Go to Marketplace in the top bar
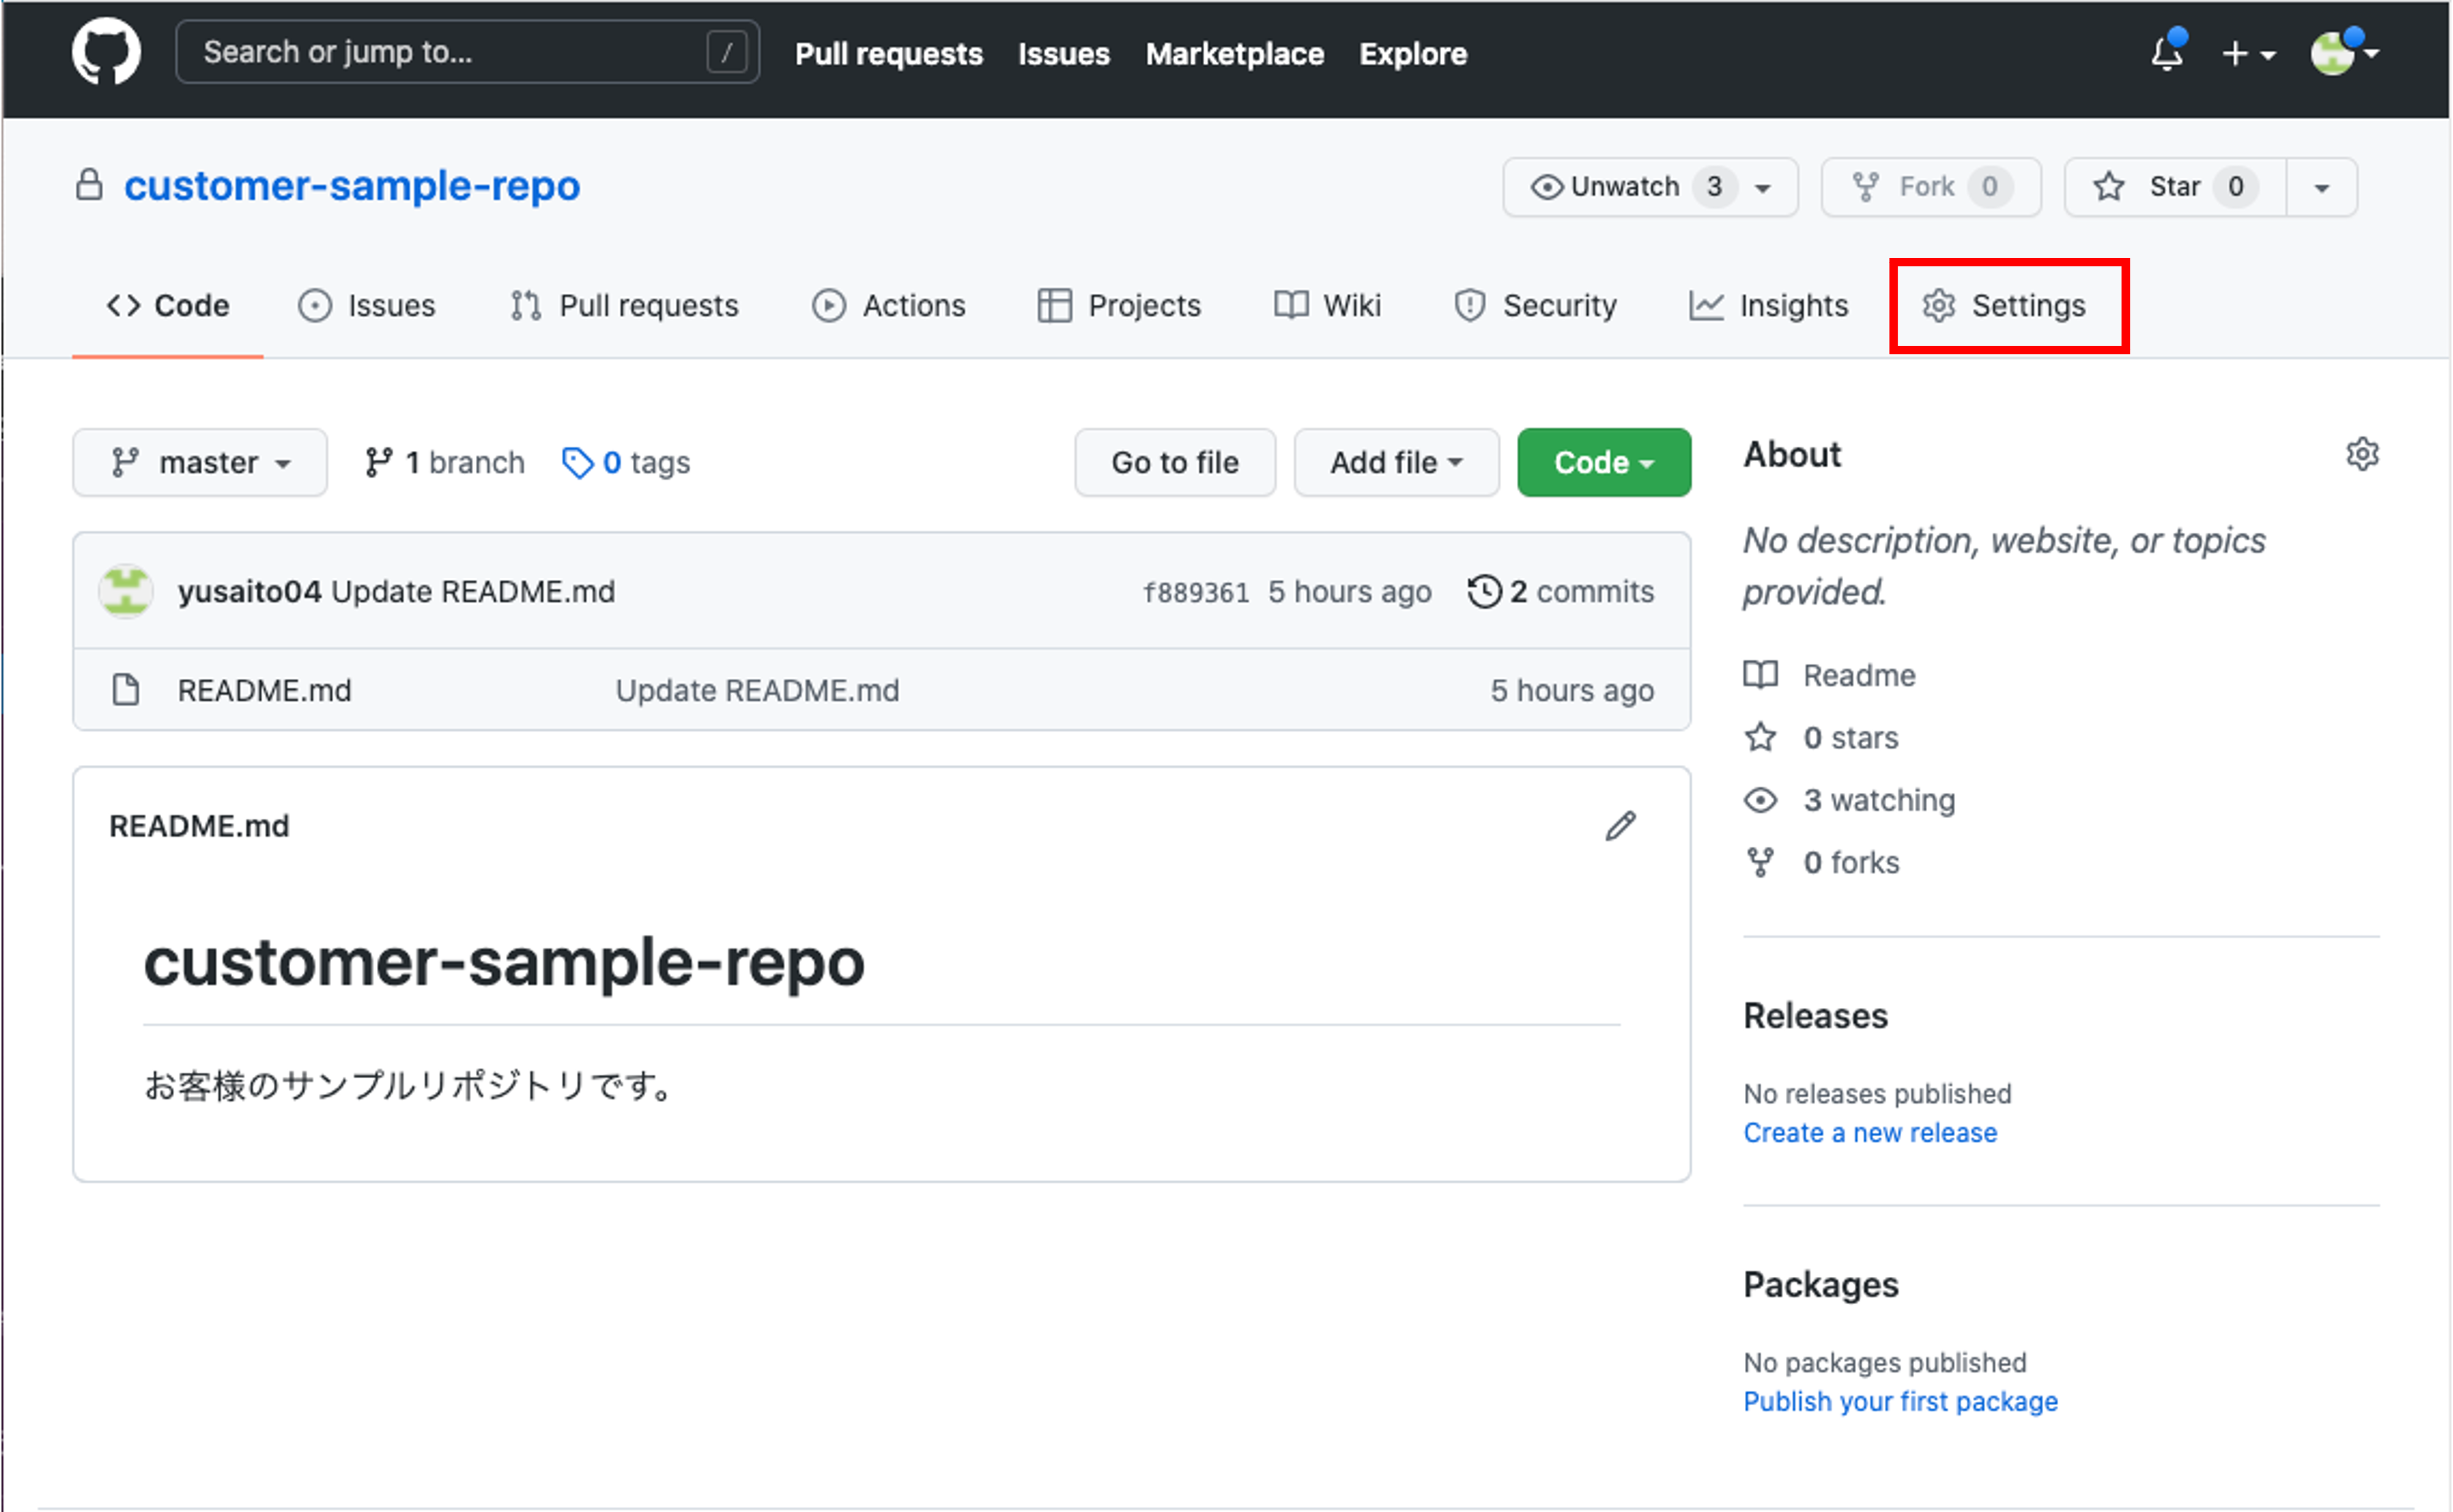The height and width of the screenshot is (1512, 2453). point(1234,54)
